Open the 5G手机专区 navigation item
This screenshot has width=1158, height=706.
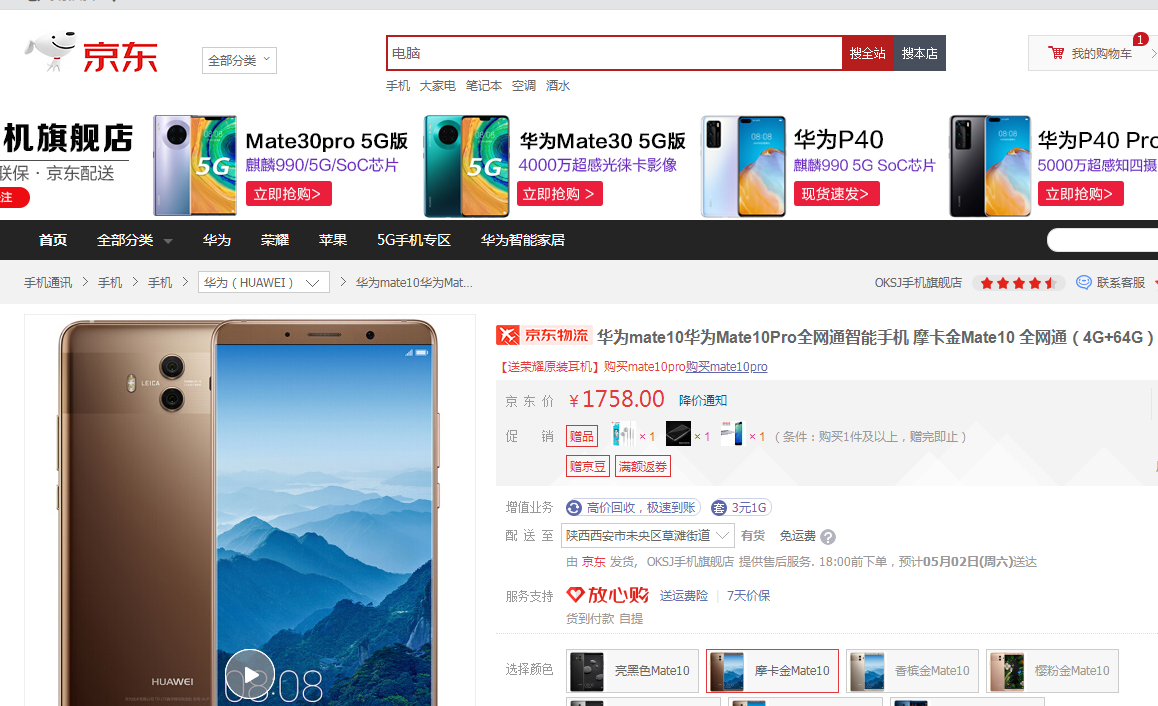[414, 240]
